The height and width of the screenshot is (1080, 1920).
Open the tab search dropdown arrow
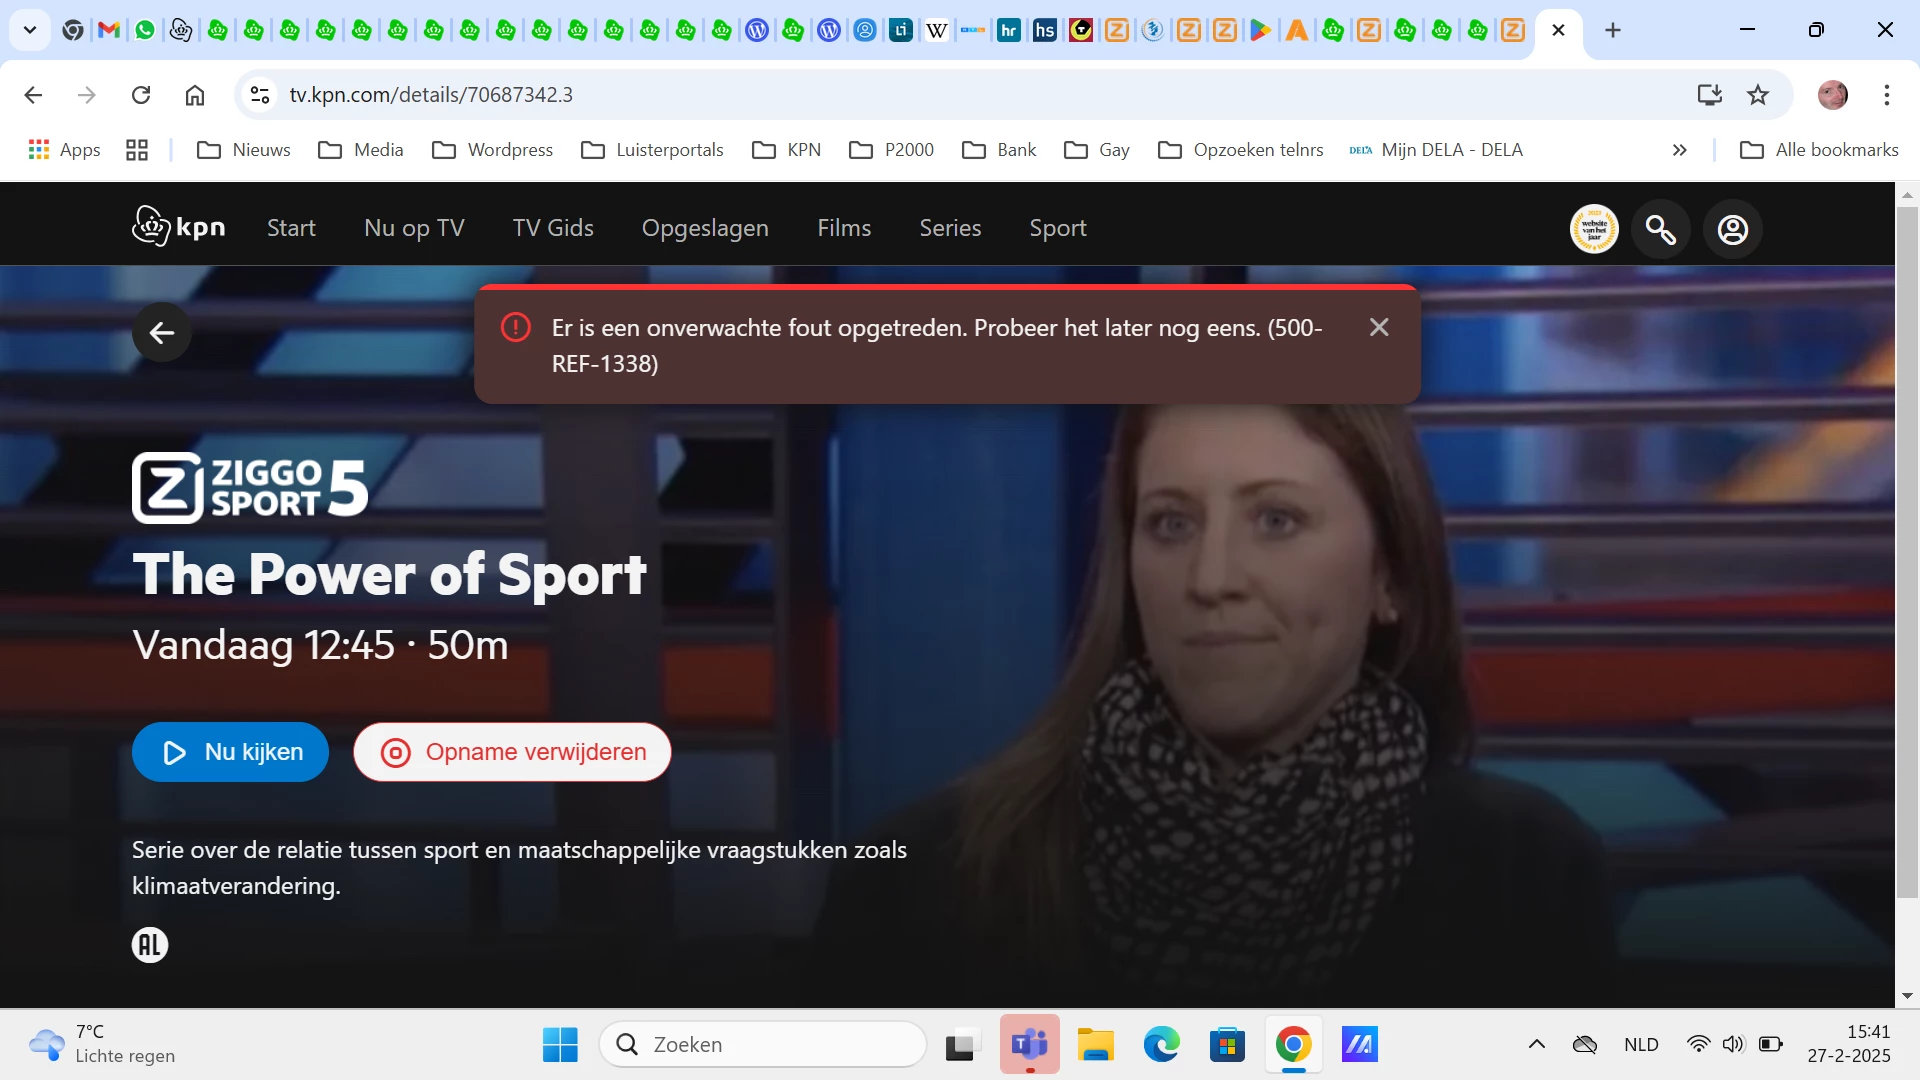[x=30, y=30]
